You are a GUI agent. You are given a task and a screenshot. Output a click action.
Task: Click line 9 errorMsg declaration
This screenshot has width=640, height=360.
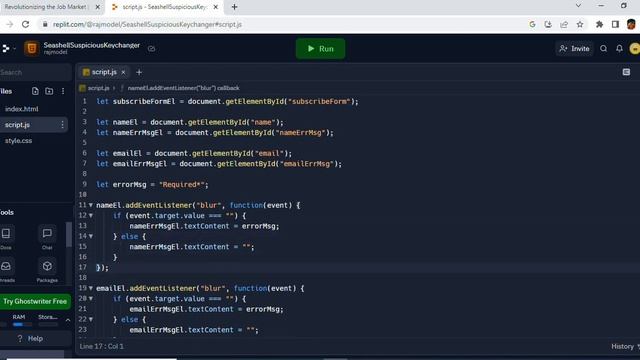point(152,184)
